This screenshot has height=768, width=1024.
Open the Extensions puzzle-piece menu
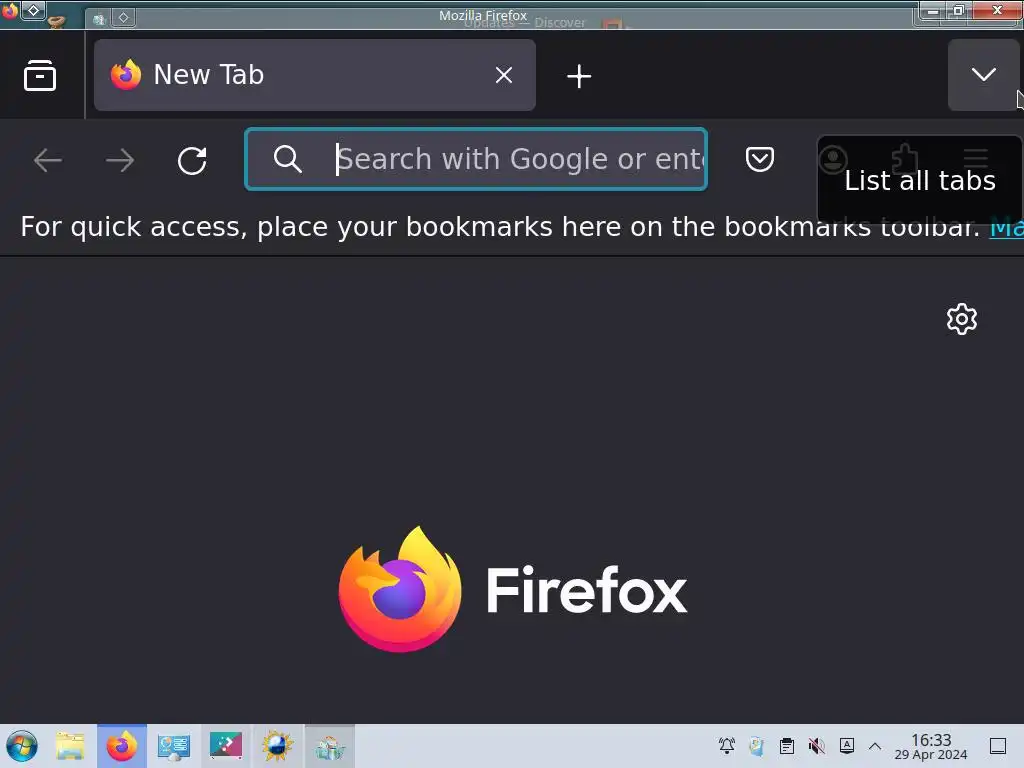coord(904,159)
